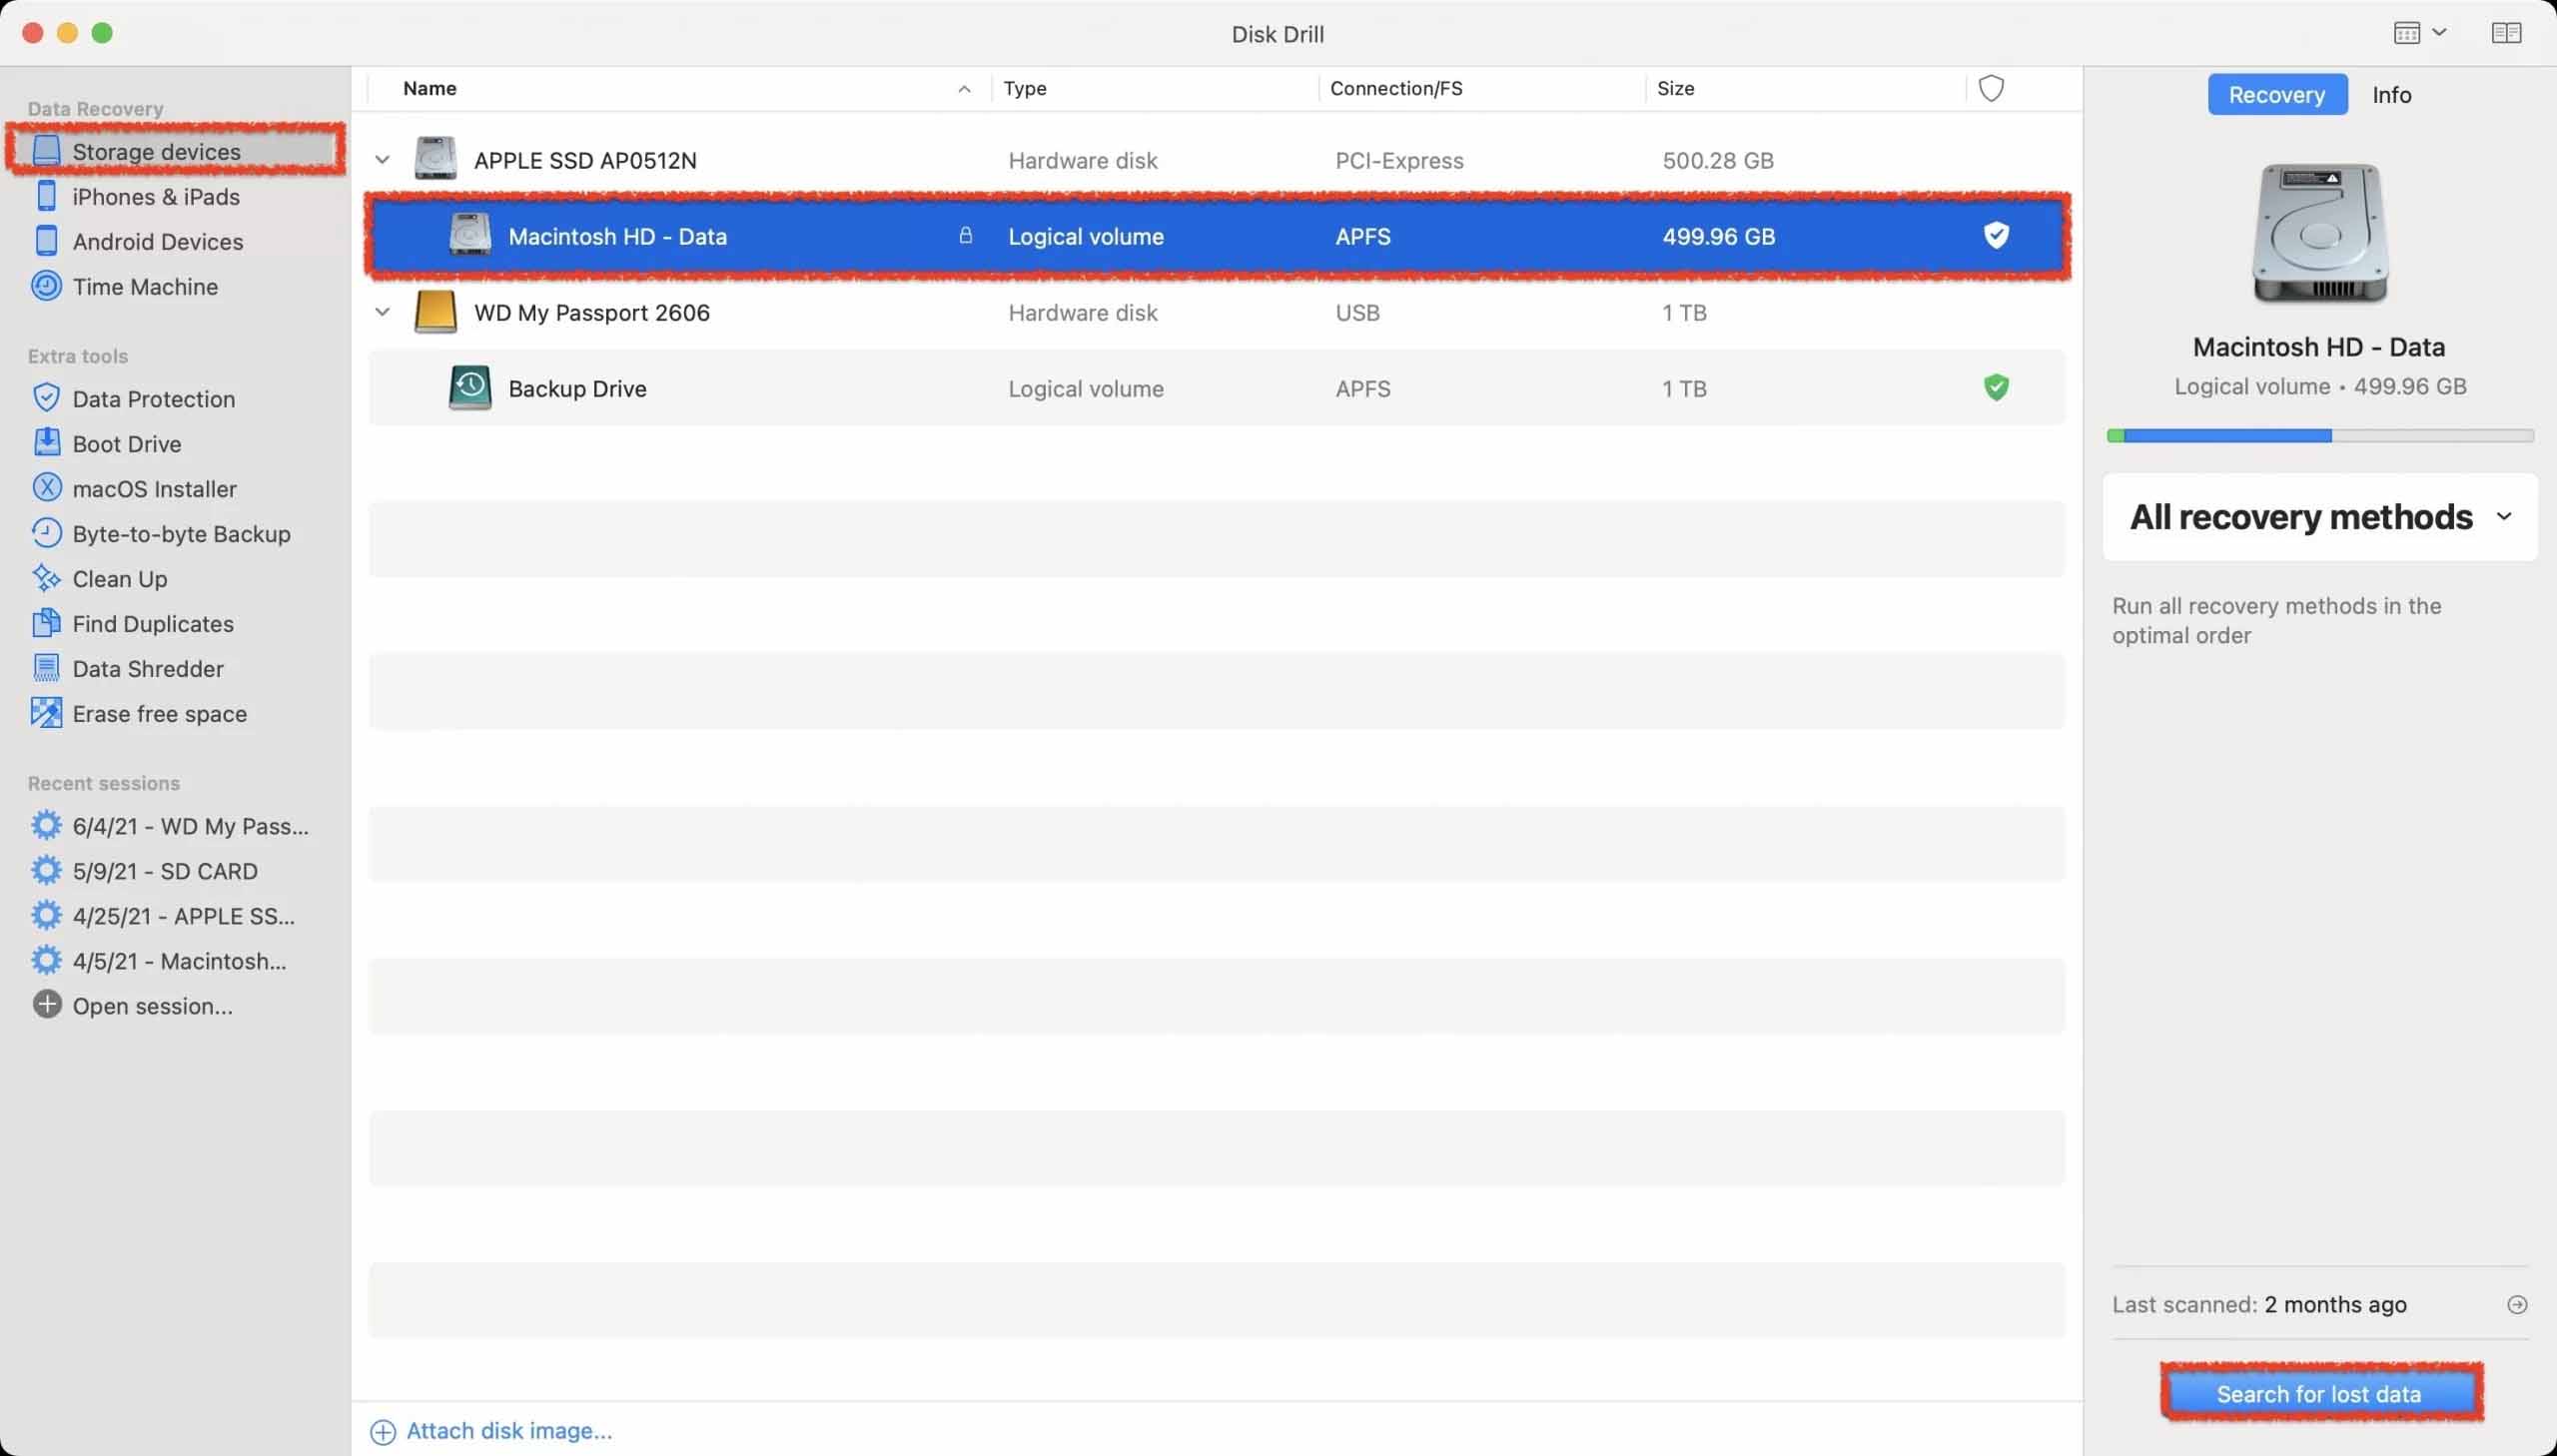
Task: Click Attach disk image link
Action: (x=491, y=1431)
